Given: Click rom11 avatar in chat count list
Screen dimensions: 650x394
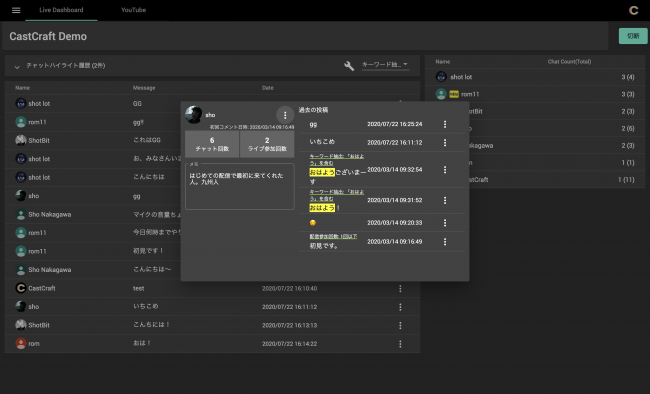Looking at the screenshot, I should click(441, 94).
